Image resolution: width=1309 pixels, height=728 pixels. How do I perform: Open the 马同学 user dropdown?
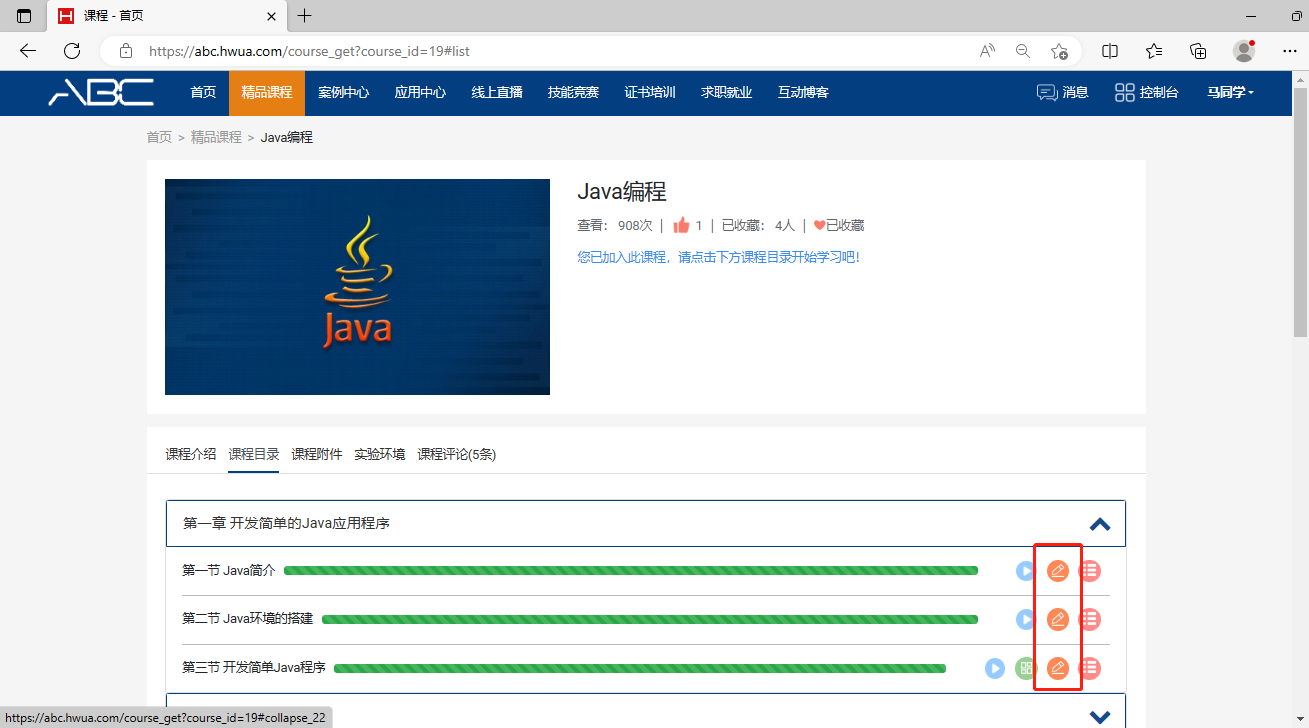tap(1230, 92)
